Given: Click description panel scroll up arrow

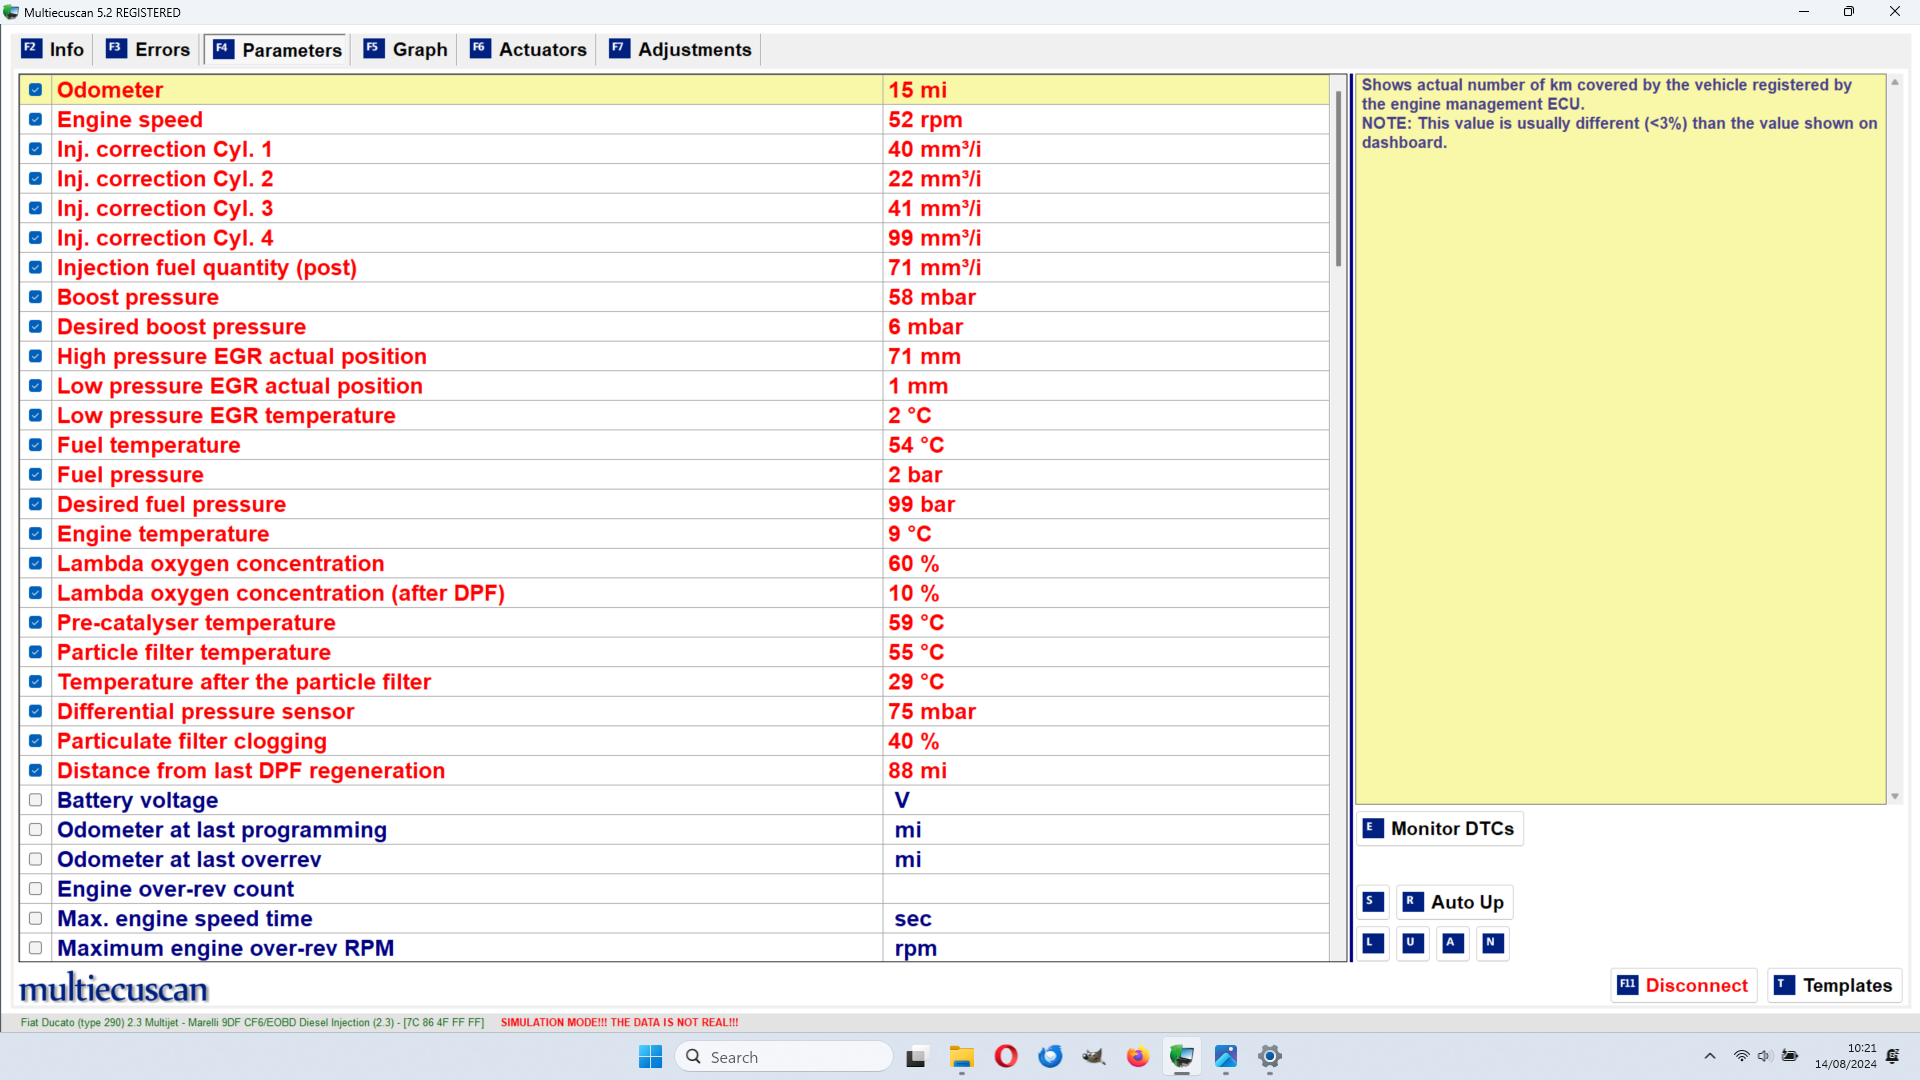Looking at the screenshot, I should 1895,82.
